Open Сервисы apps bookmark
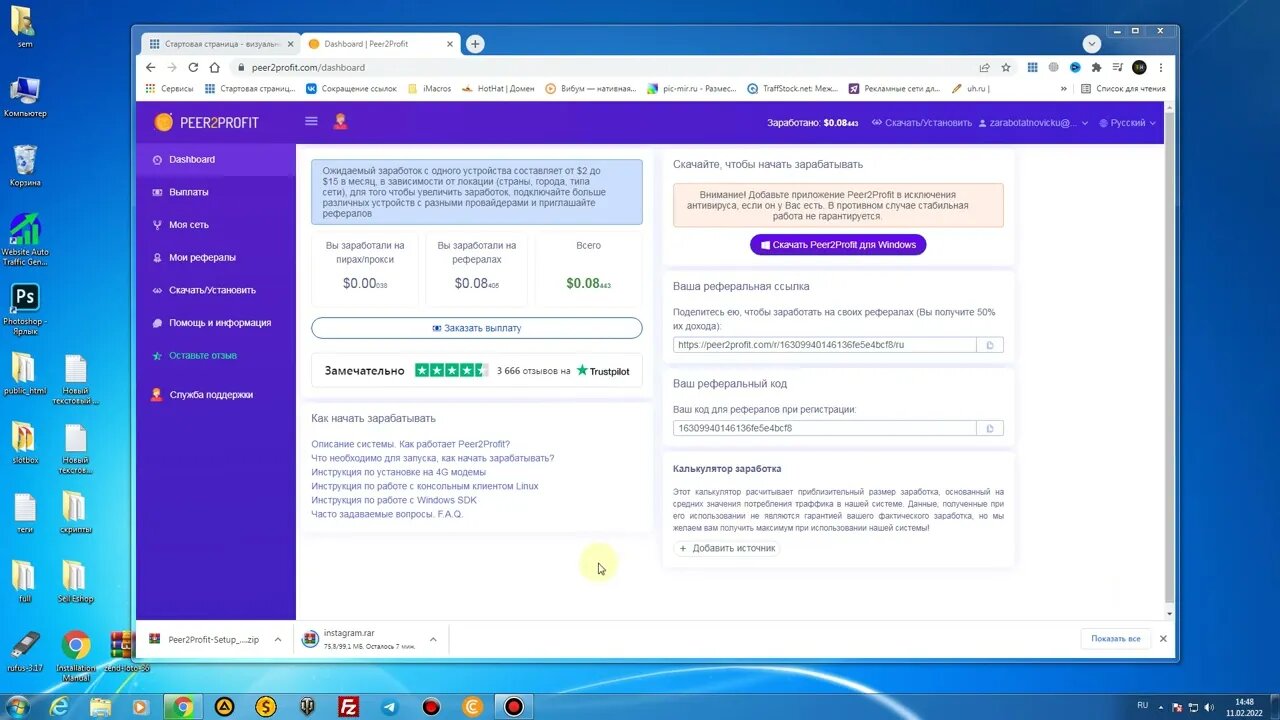 [170, 89]
